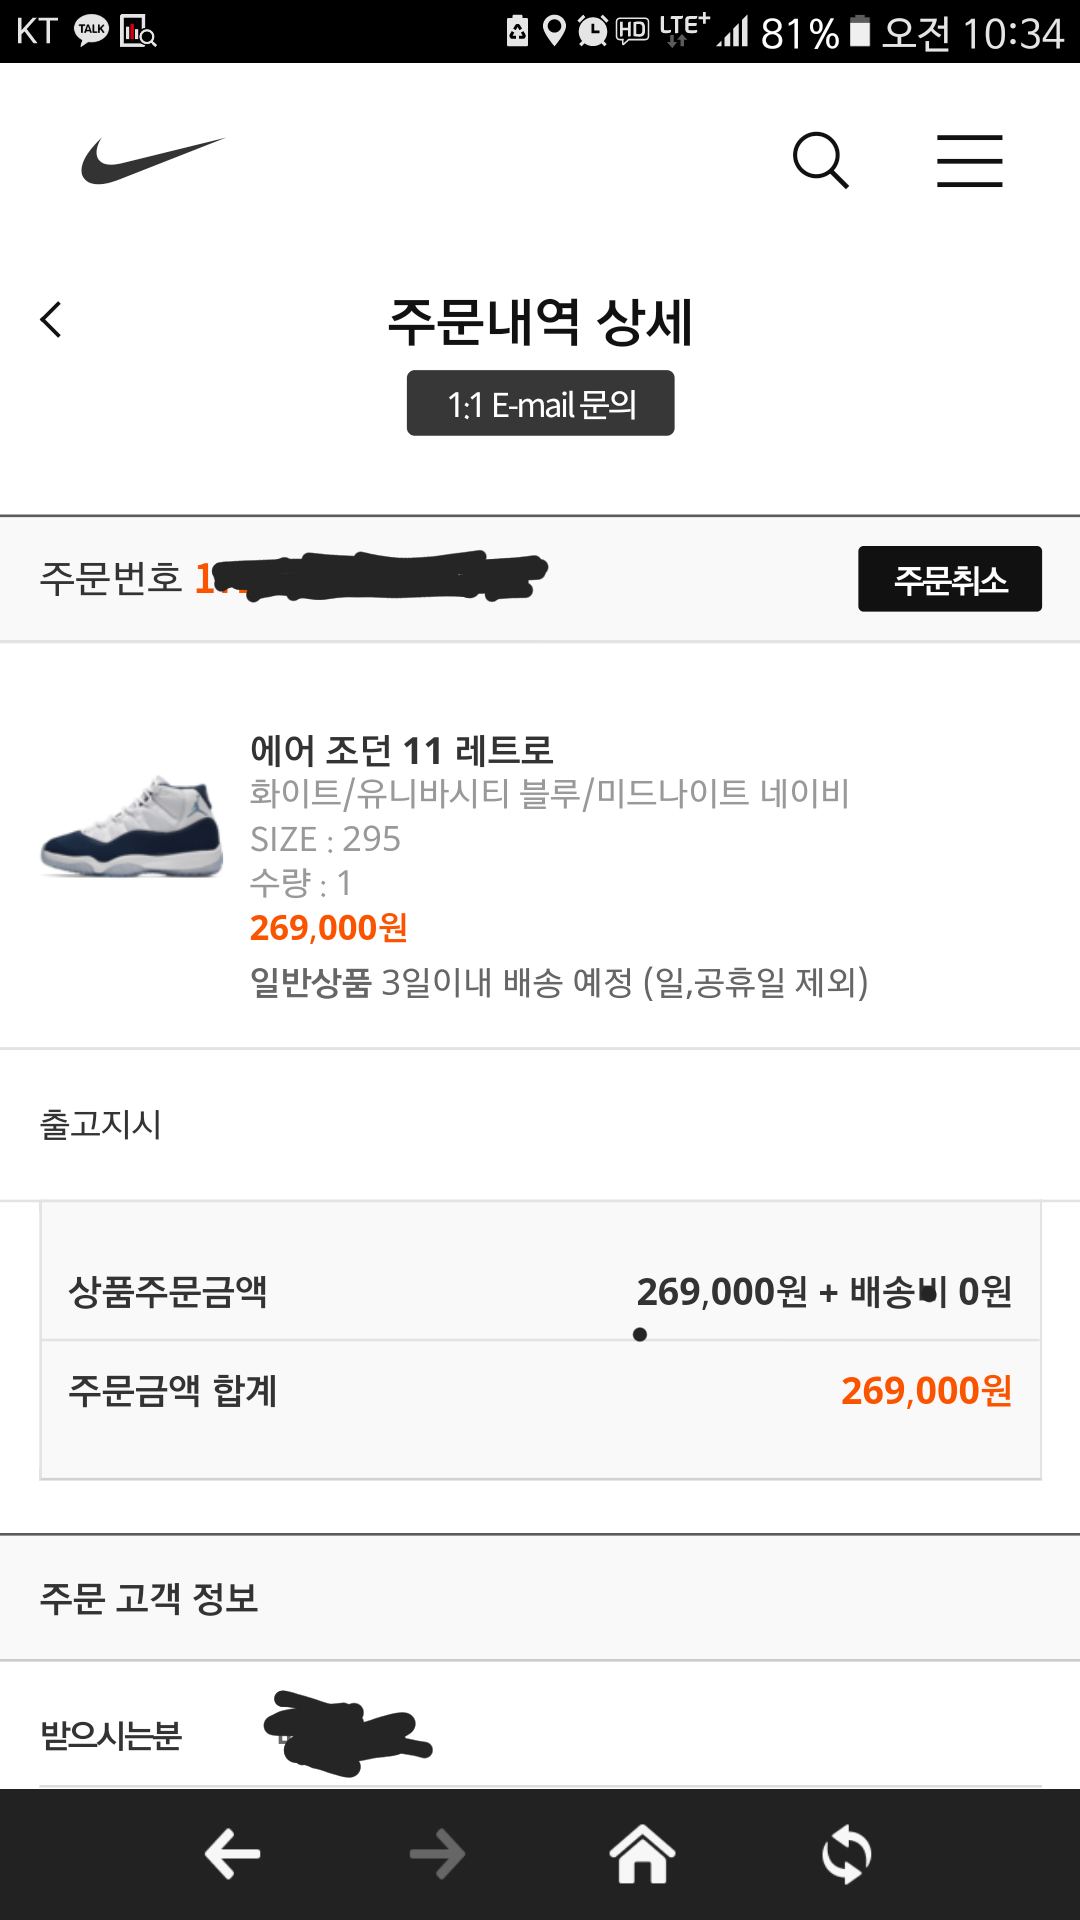This screenshot has height=1920, width=1080.
Task: Tap the 주문번호 order number
Action: [370, 578]
